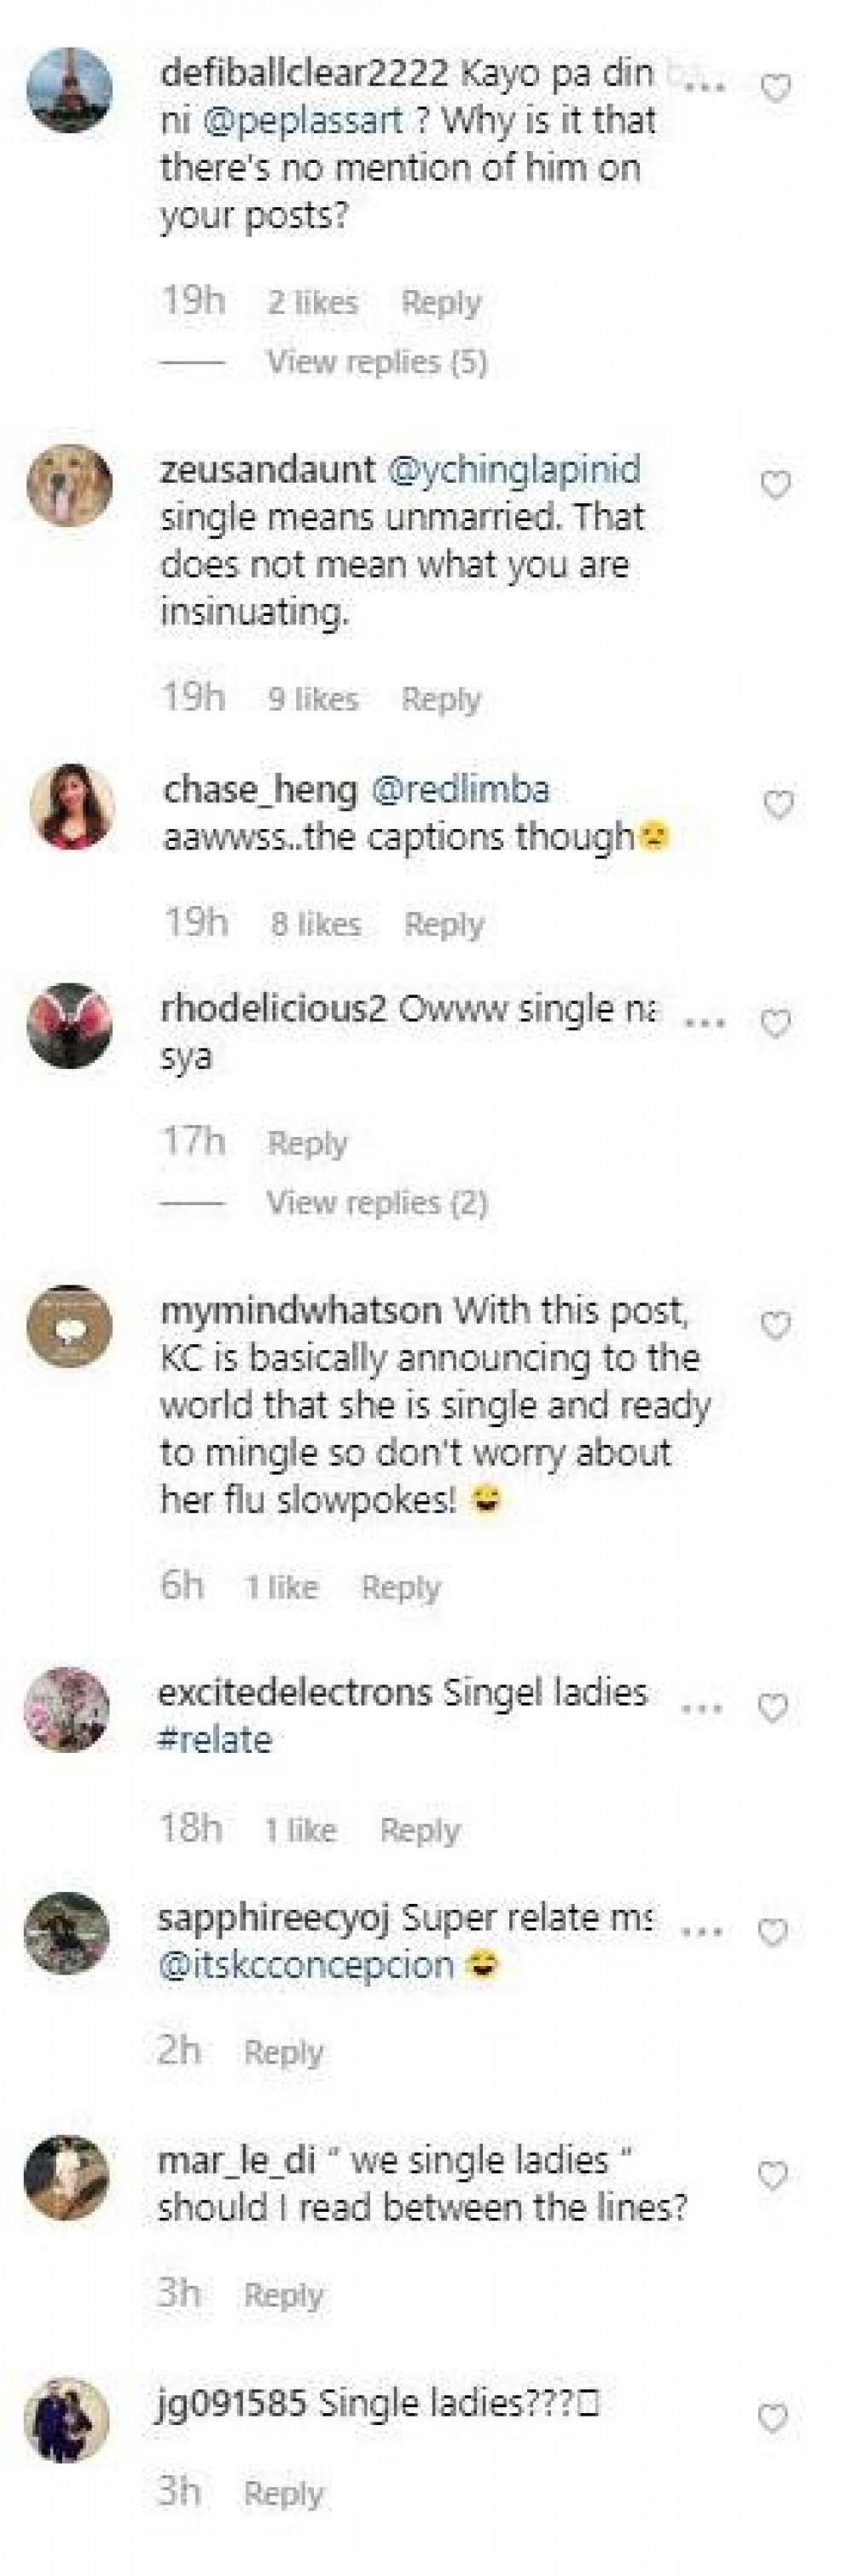Reply to zeusandaunt's comment

441,699
